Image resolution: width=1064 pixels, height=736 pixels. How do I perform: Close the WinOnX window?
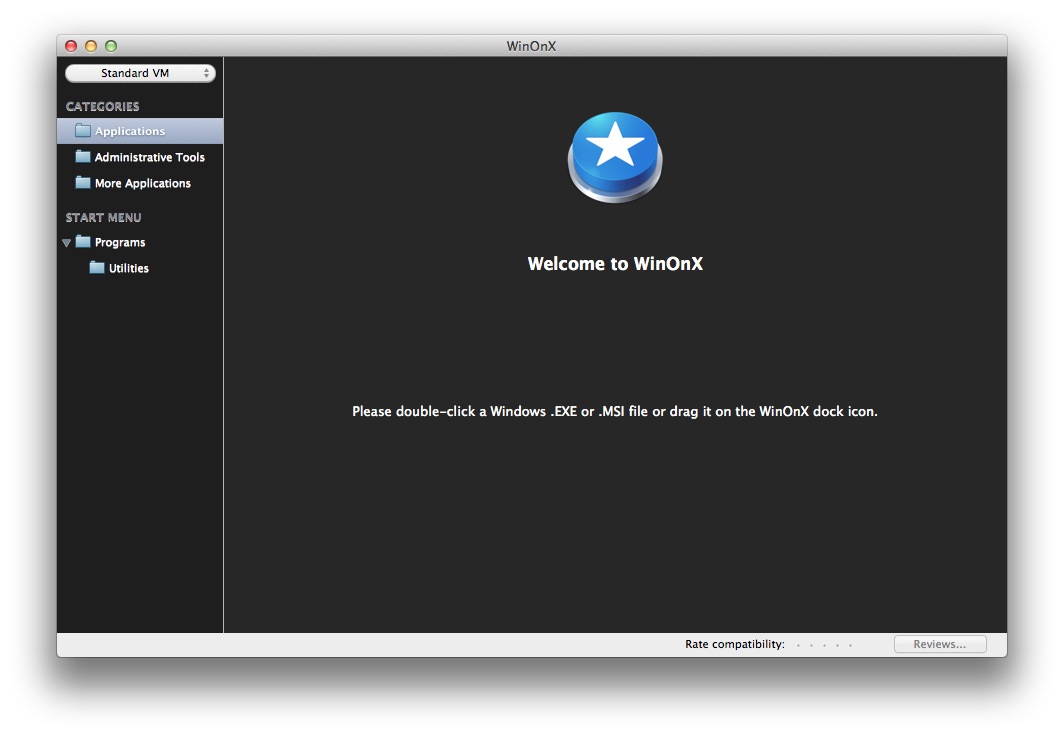71,46
